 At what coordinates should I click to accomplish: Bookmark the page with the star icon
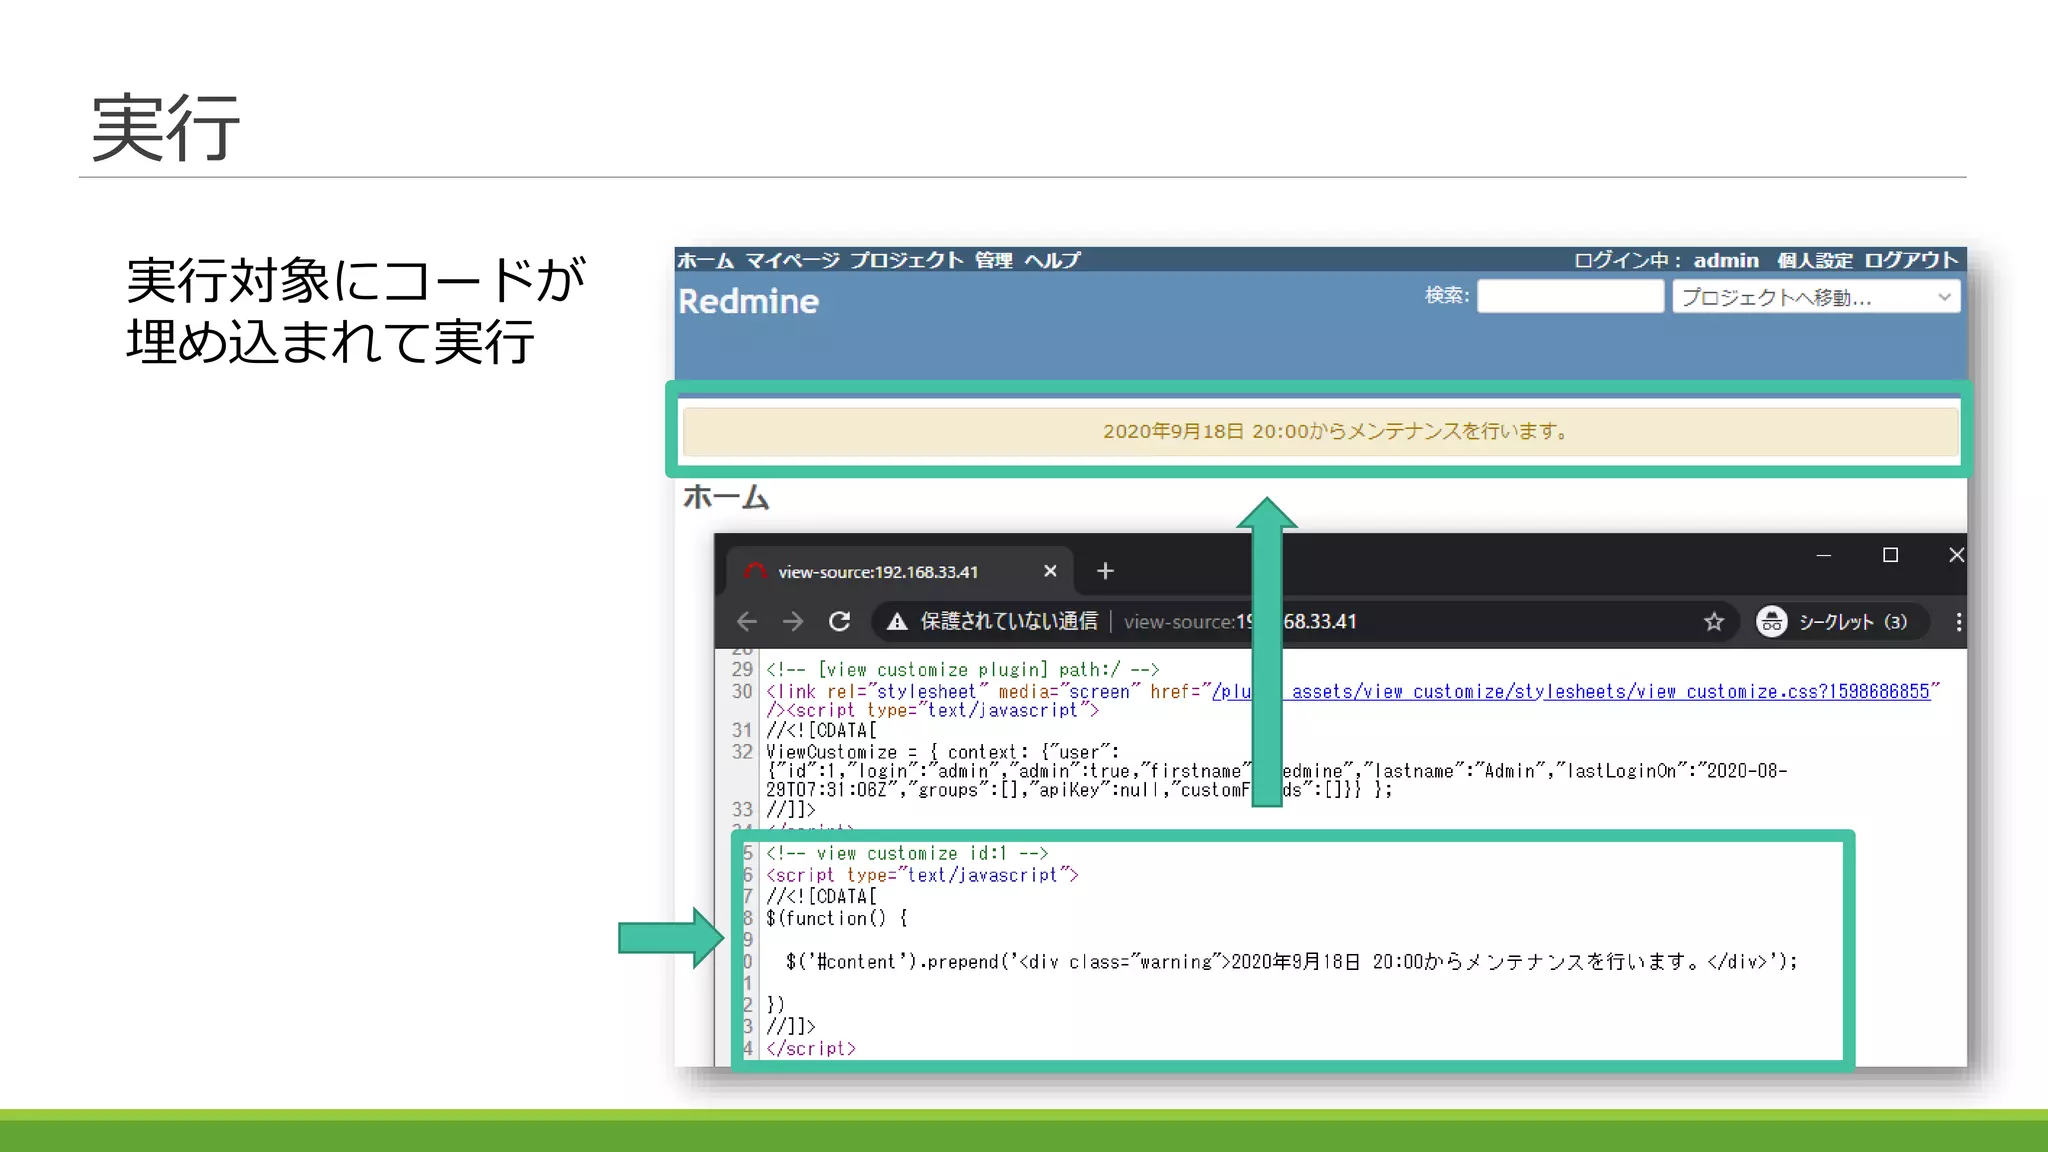(x=1714, y=622)
